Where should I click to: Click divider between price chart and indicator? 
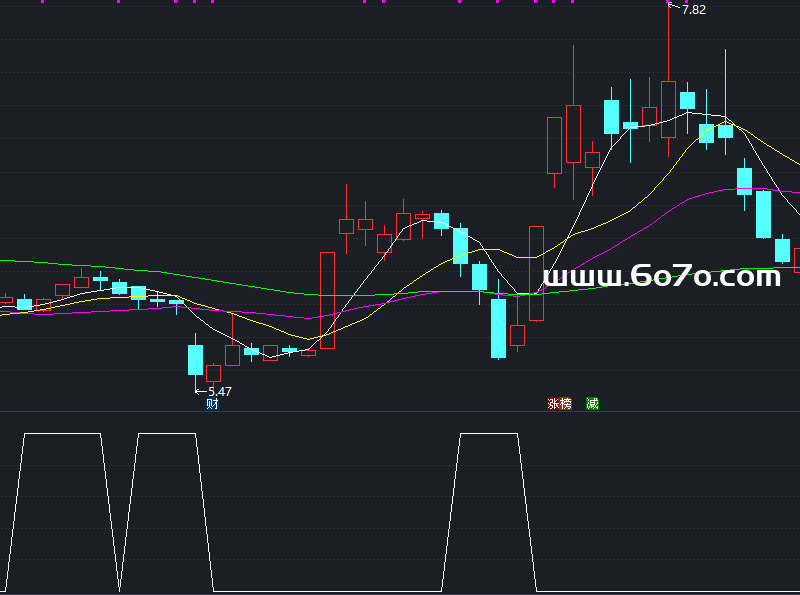click(400, 411)
